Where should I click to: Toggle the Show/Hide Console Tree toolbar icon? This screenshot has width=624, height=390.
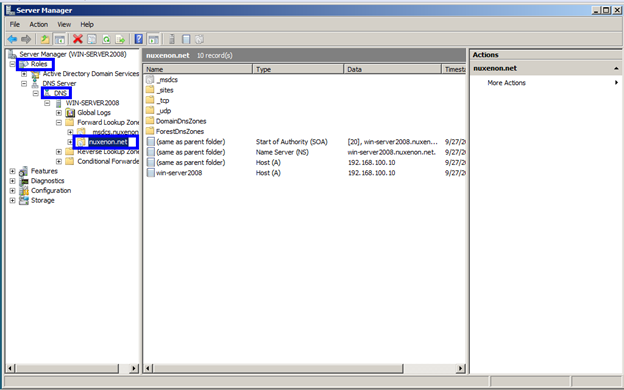[60, 39]
